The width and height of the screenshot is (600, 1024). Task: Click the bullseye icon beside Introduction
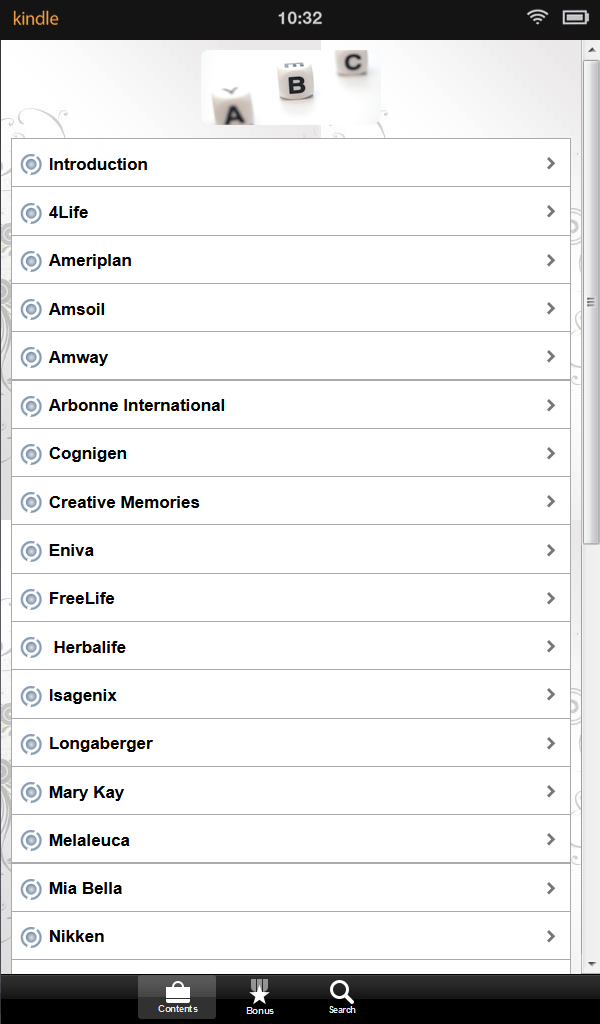click(x=30, y=163)
